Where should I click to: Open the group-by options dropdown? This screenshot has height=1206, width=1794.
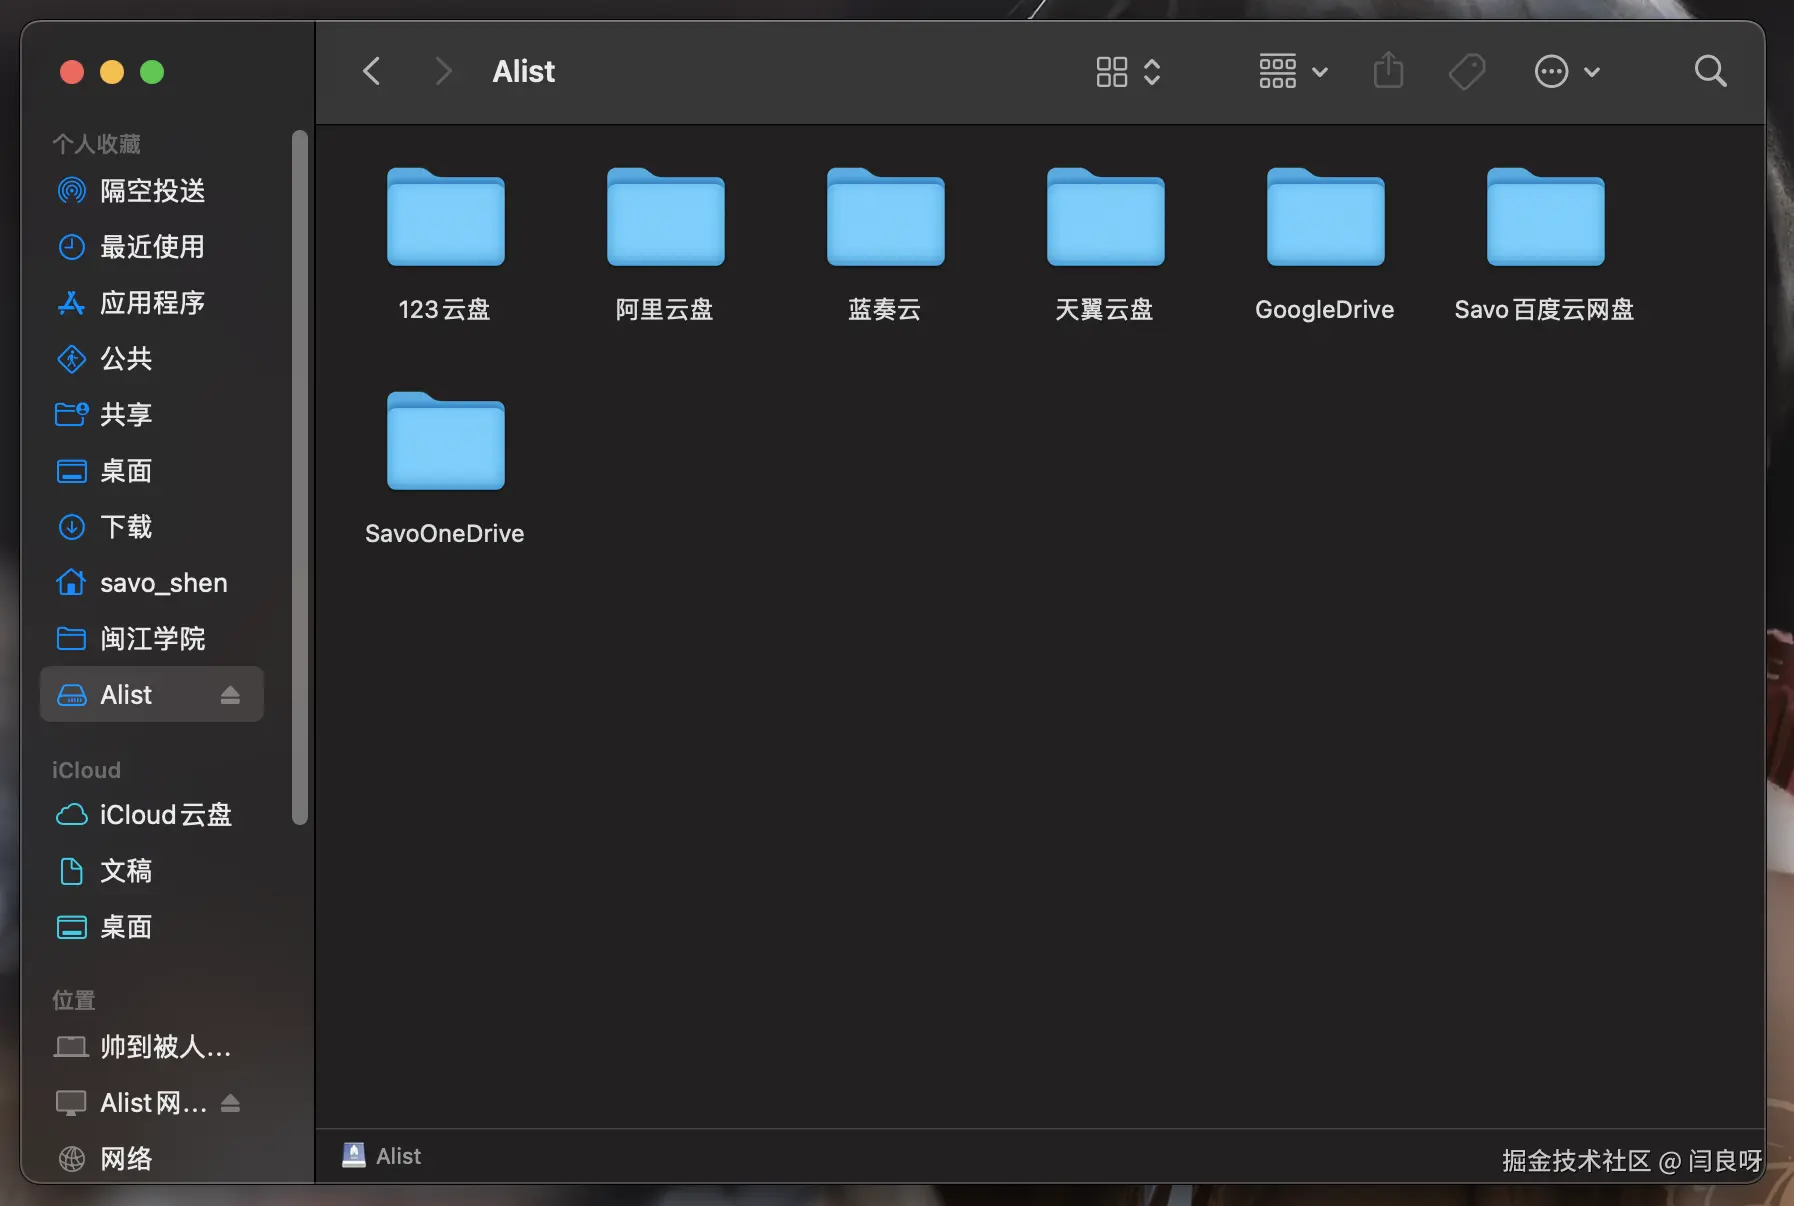1293,72
